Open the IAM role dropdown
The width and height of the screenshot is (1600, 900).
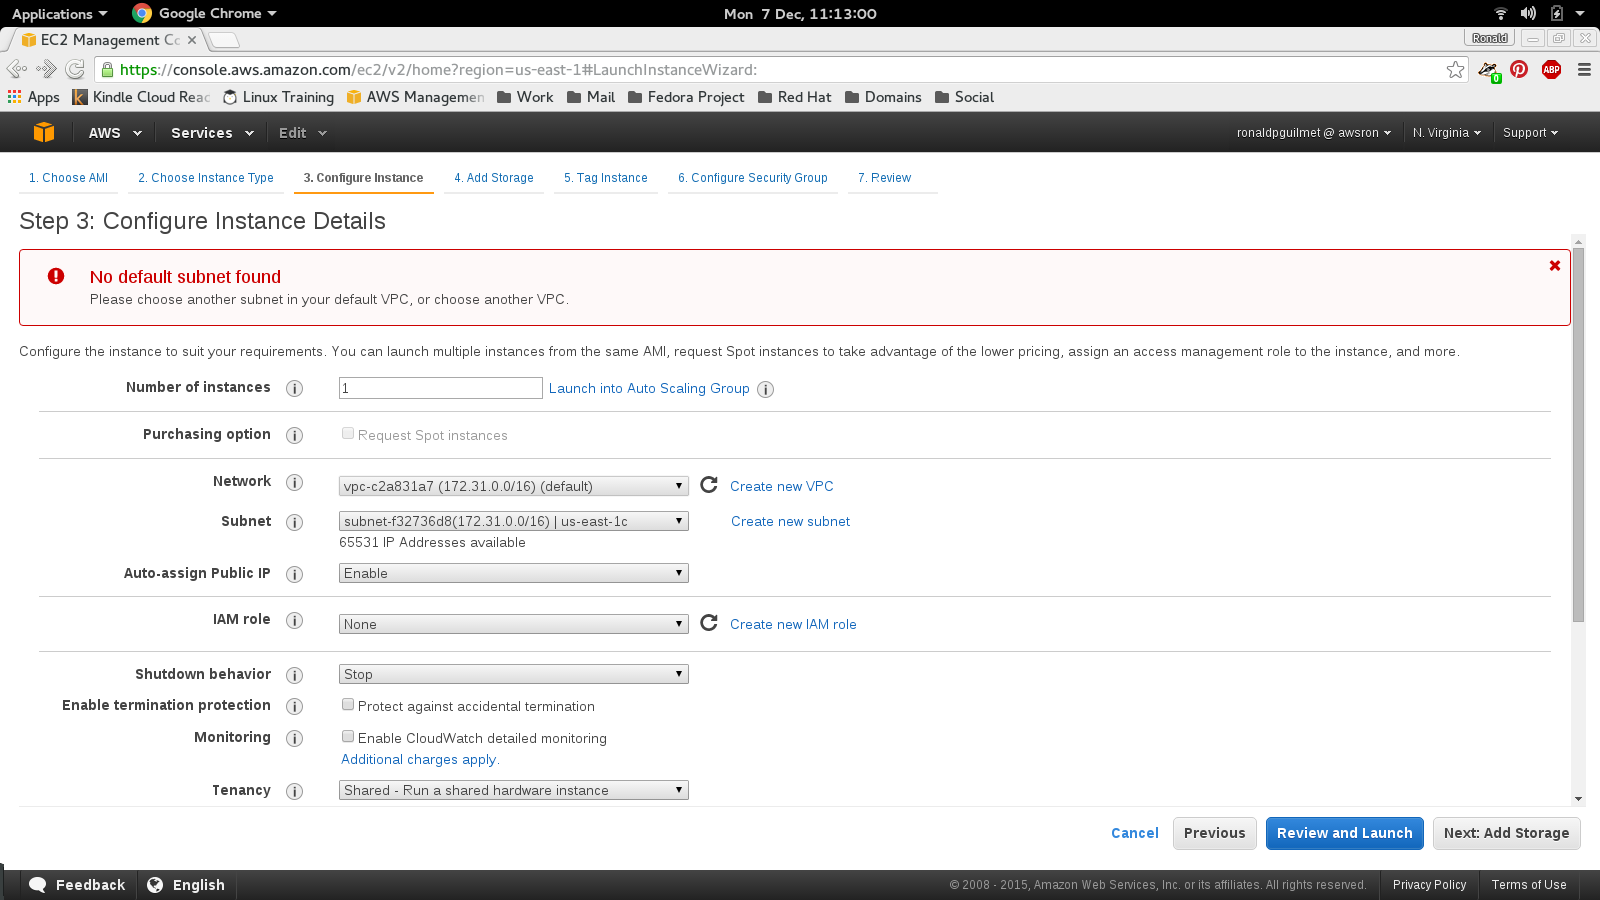[x=514, y=624]
